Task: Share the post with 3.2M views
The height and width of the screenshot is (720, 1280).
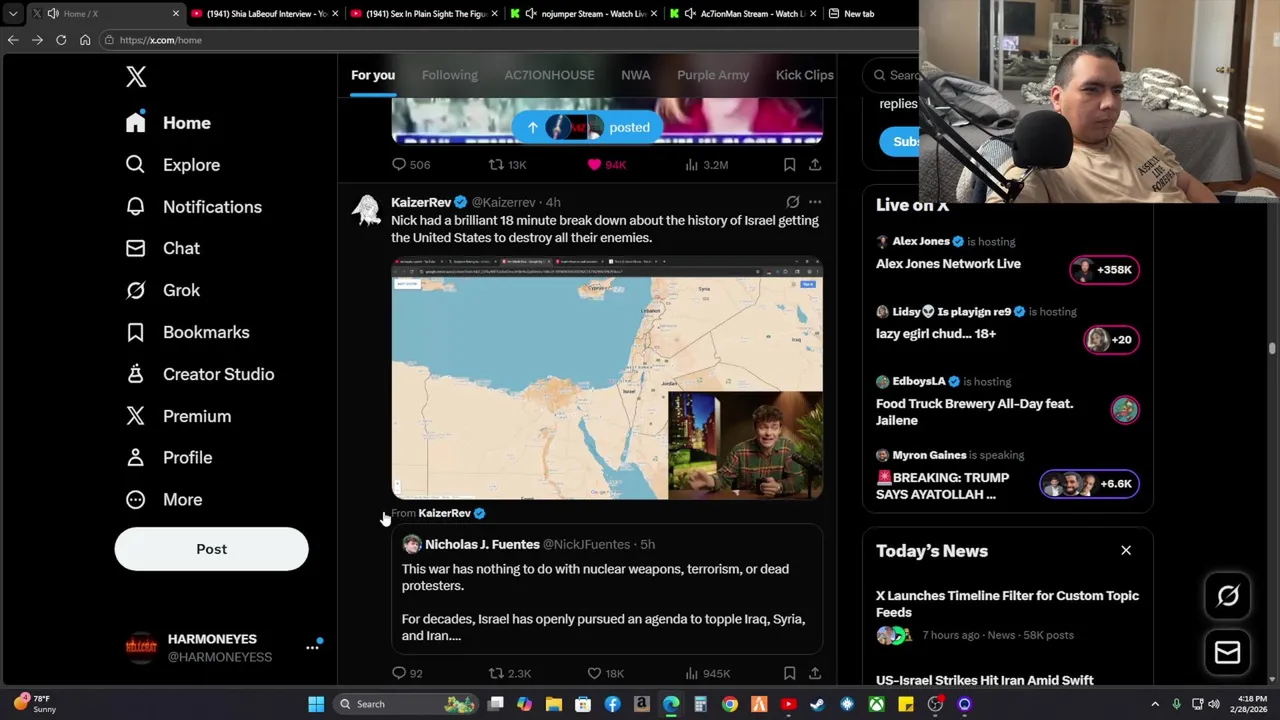Action: pos(815,165)
